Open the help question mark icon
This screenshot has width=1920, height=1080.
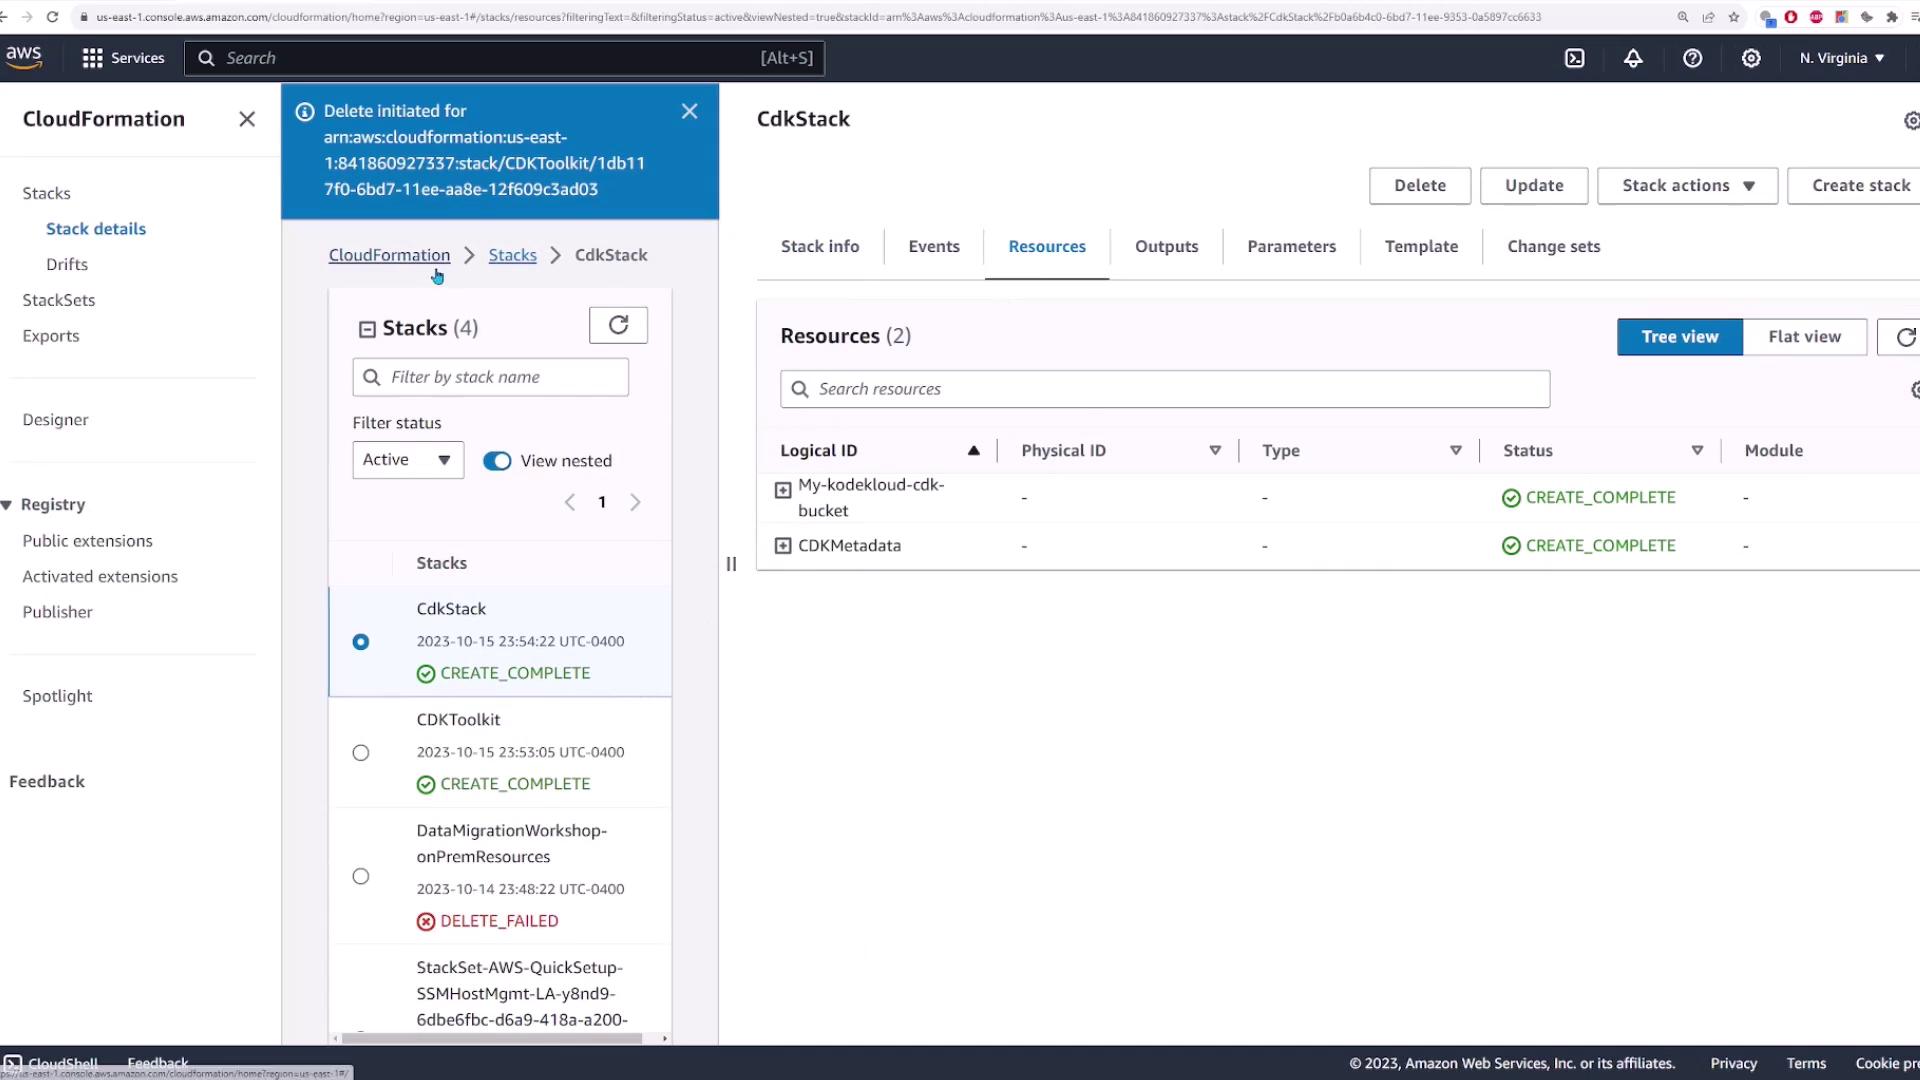[x=1692, y=58]
